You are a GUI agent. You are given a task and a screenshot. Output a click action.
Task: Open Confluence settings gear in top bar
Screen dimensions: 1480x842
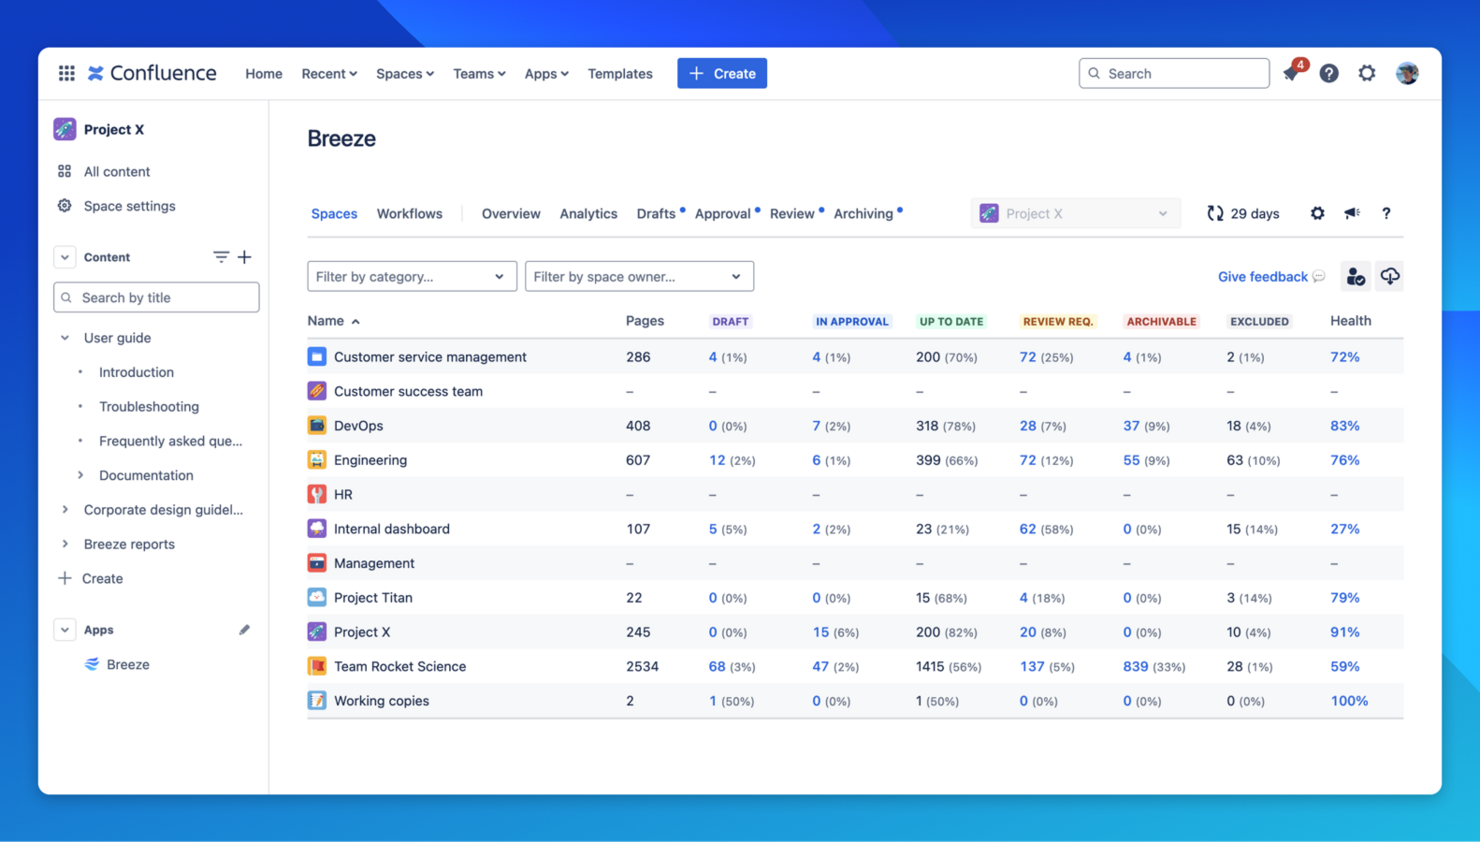point(1367,73)
